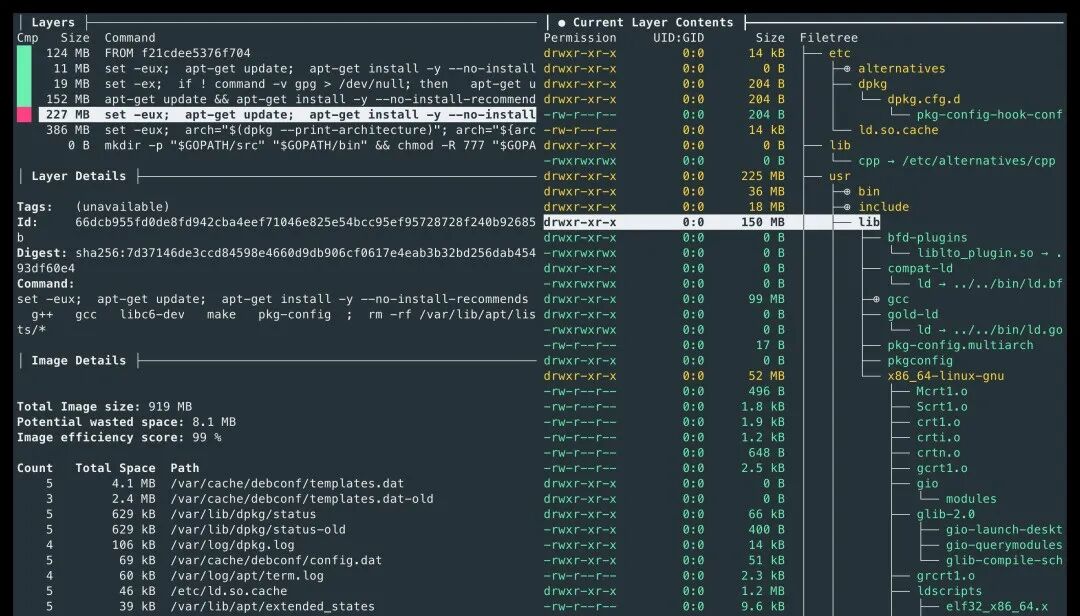The width and height of the screenshot is (1080, 616).
Task: Expand the collapsed alternatives directory node
Action: pyautogui.click(x=847, y=69)
